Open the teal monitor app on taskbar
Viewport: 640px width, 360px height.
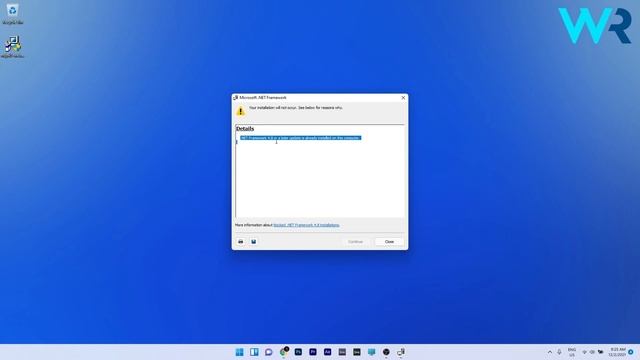pyautogui.click(x=371, y=352)
